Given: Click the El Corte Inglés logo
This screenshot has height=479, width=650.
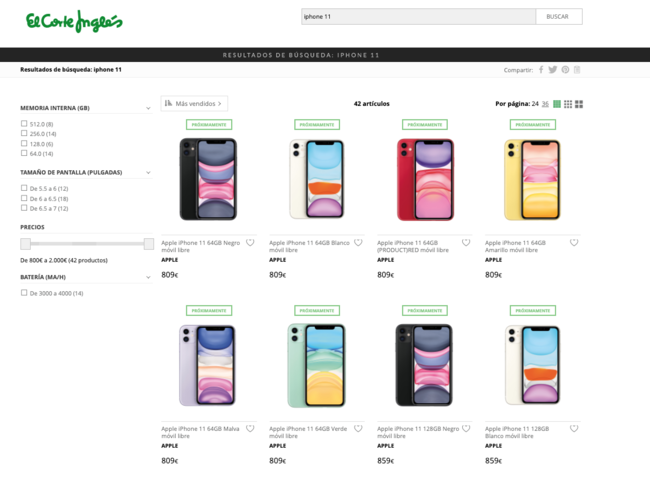Looking at the screenshot, I should click(x=74, y=21).
